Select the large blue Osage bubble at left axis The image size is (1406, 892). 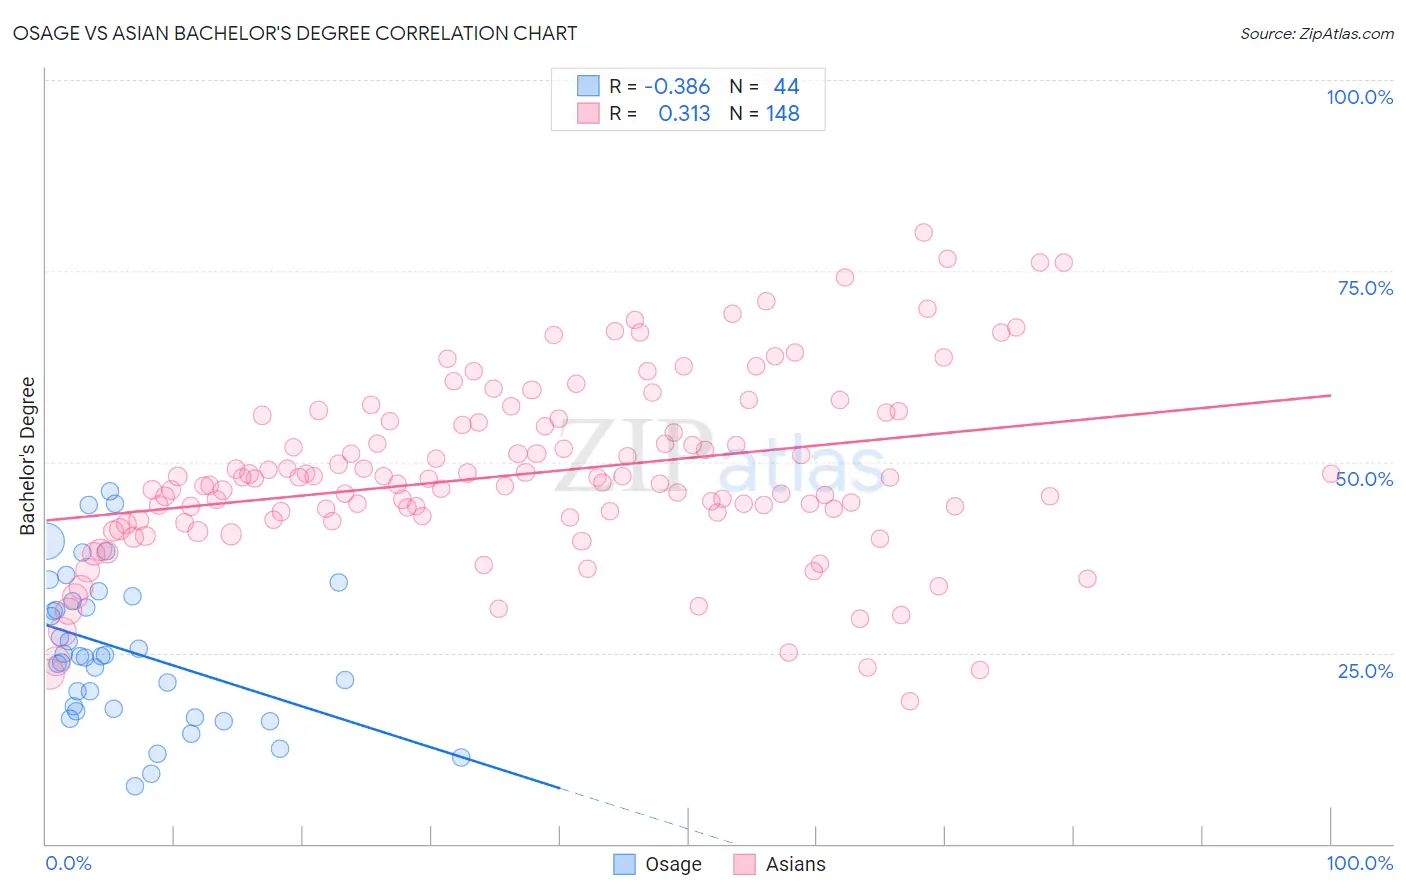45,542
